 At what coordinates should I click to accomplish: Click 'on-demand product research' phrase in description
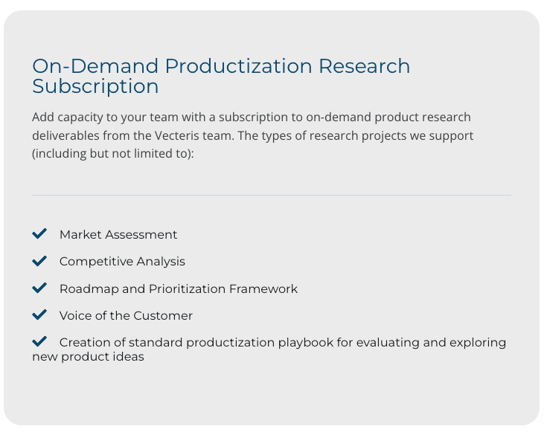point(388,117)
